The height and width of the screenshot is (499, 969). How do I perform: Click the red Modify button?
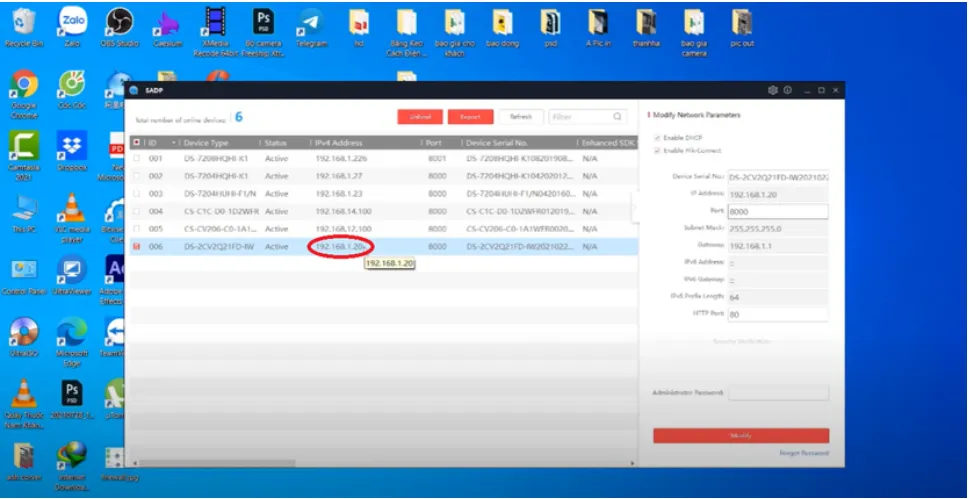point(741,436)
